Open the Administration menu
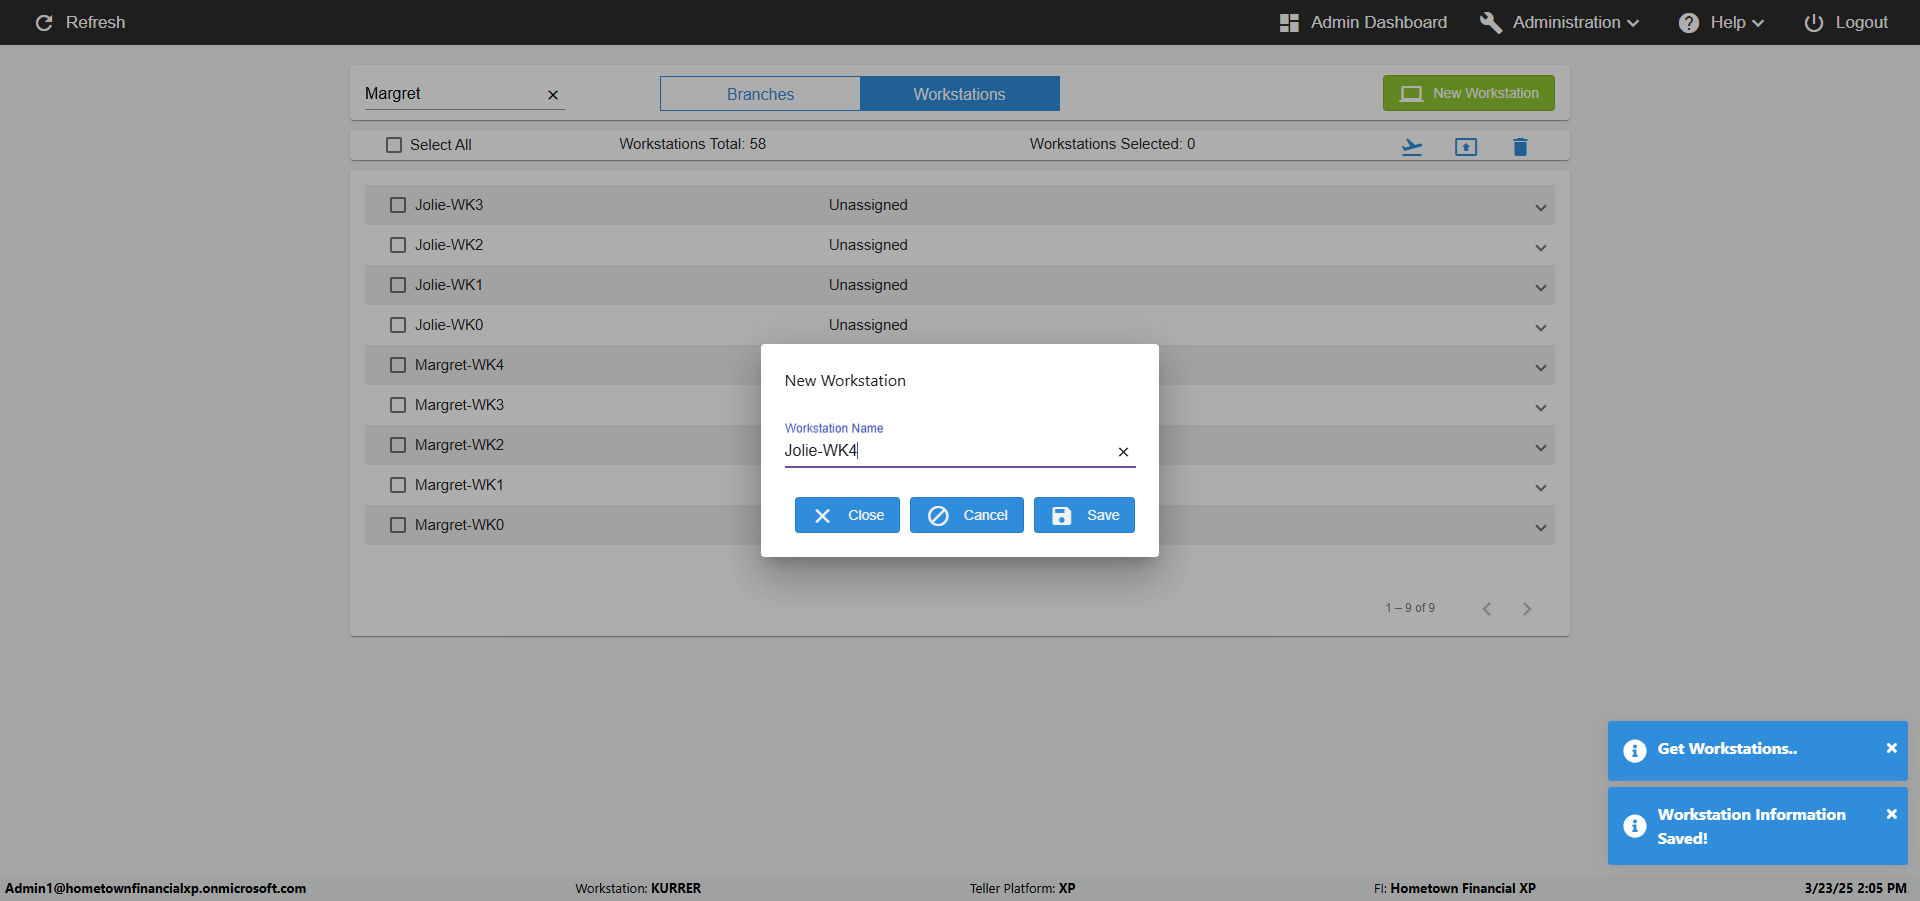This screenshot has height=901, width=1920. coord(1560,22)
